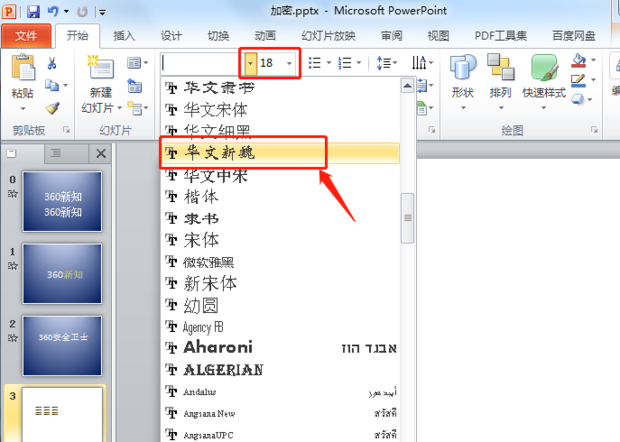Click the Format Painter brush icon
This screenshot has height=442, width=620.
point(52,108)
